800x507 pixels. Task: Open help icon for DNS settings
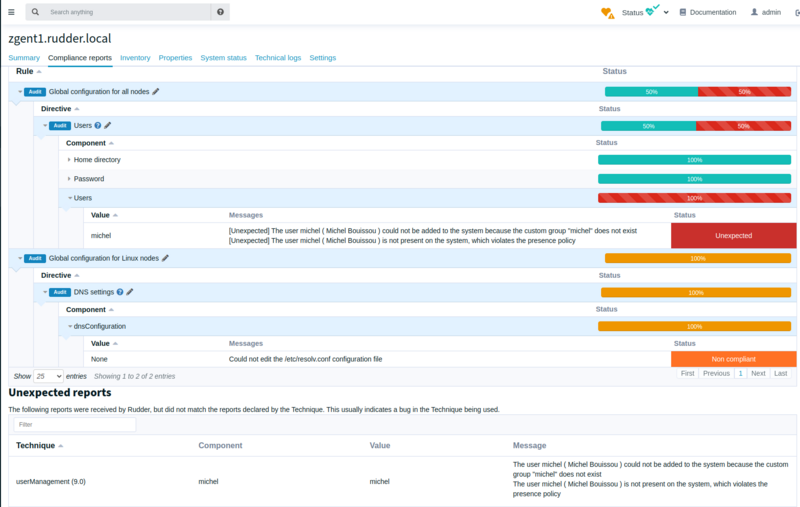(x=120, y=292)
